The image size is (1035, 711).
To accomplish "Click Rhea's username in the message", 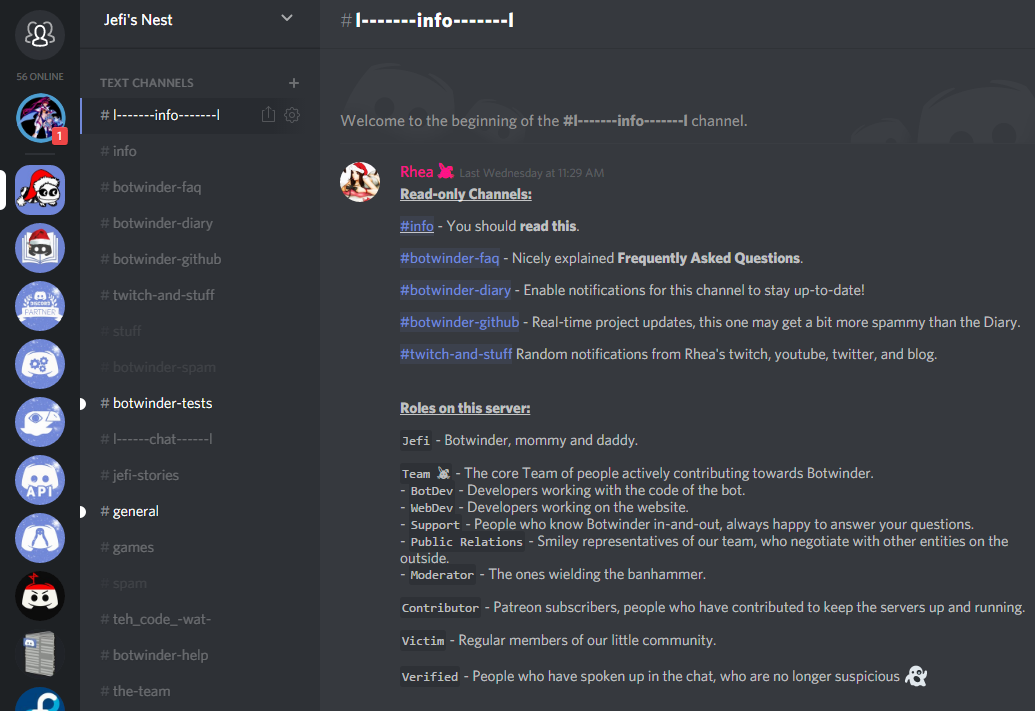I will (x=417, y=172).
